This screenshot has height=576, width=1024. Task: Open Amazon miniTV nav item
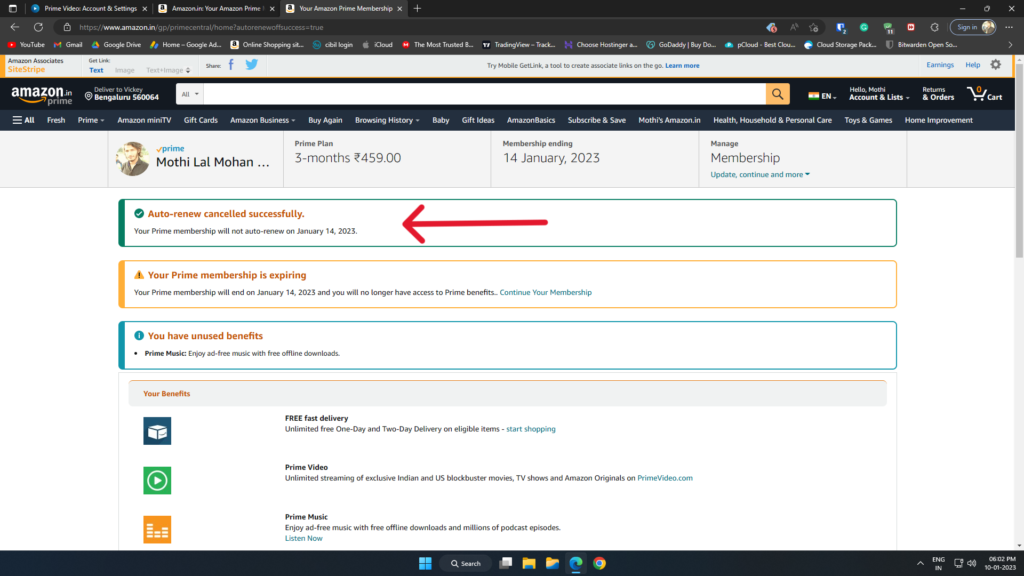point(144,120)
